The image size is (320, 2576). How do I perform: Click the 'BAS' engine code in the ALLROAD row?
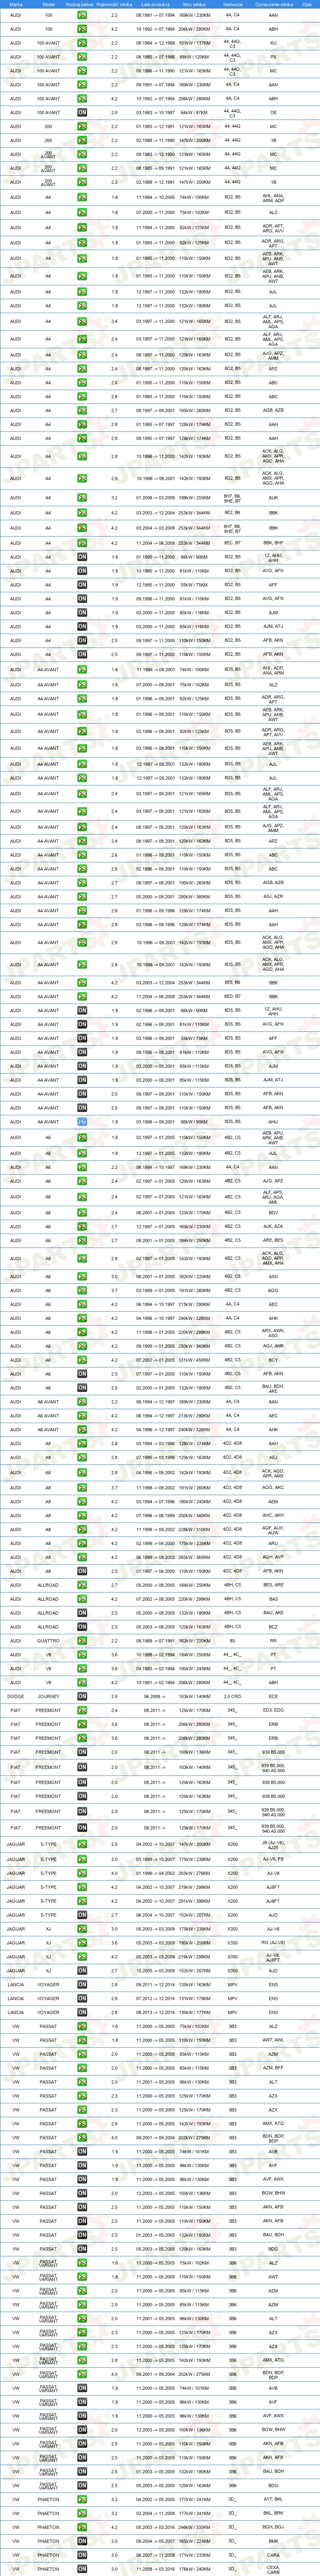tap(273, 1600)
